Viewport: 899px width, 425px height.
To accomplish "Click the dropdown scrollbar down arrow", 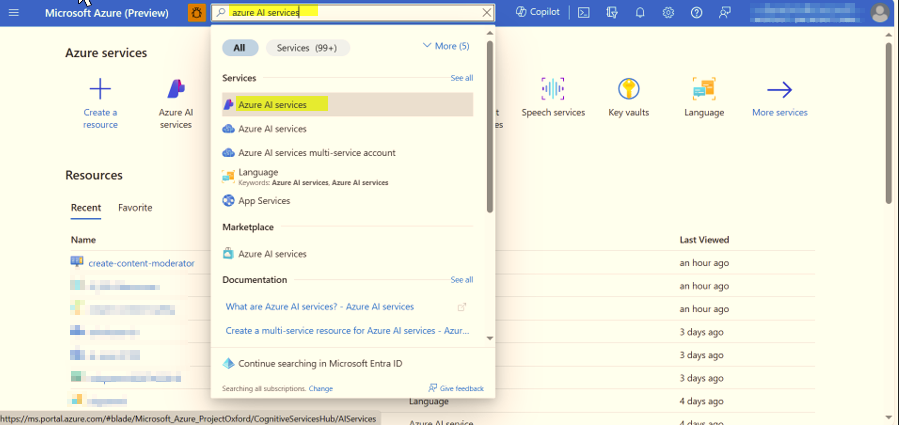I will click(x=490, y=338).
